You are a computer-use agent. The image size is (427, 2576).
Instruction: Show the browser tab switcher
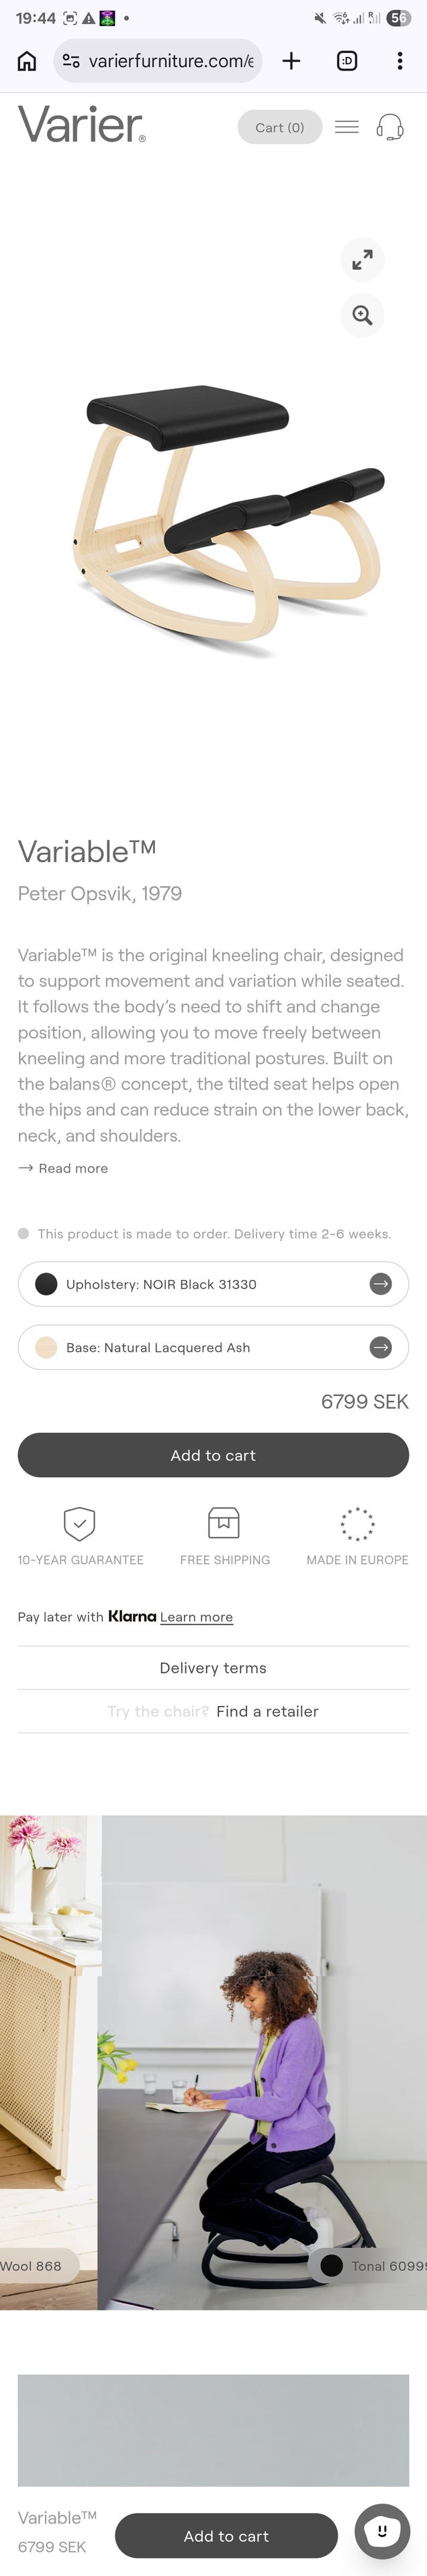pyautogui.click(x=347, y=61)
